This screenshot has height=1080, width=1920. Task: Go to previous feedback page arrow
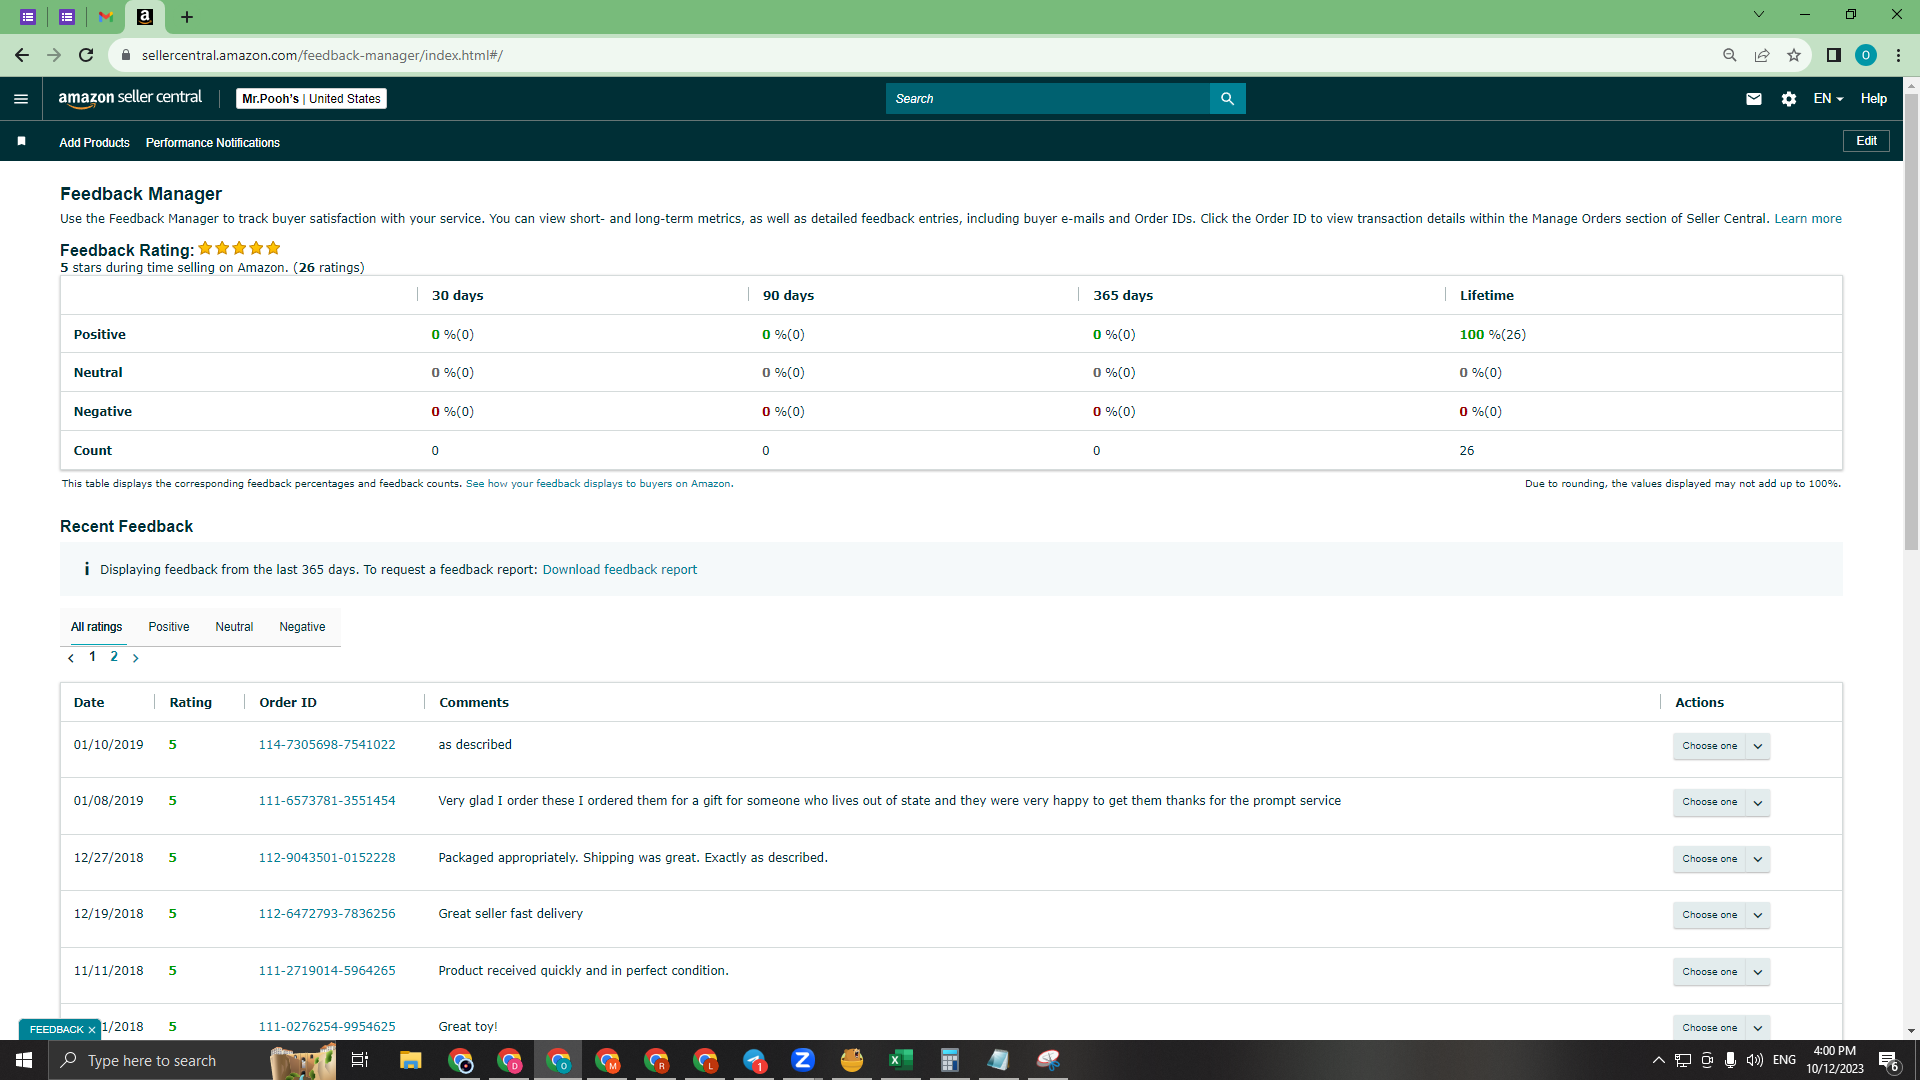71,658
